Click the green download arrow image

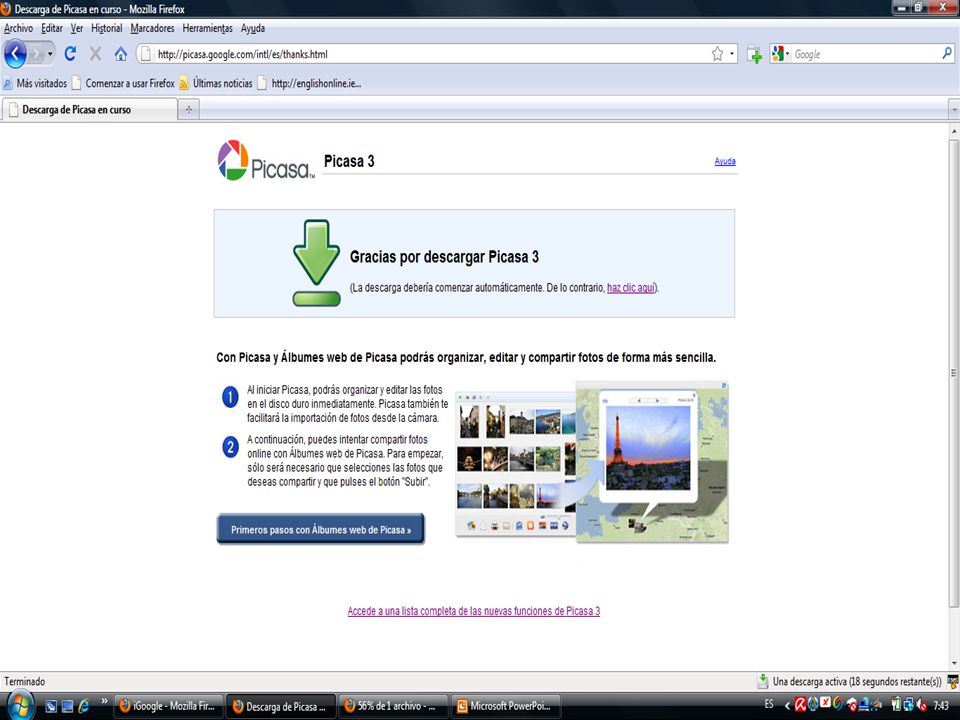point(317,263)
